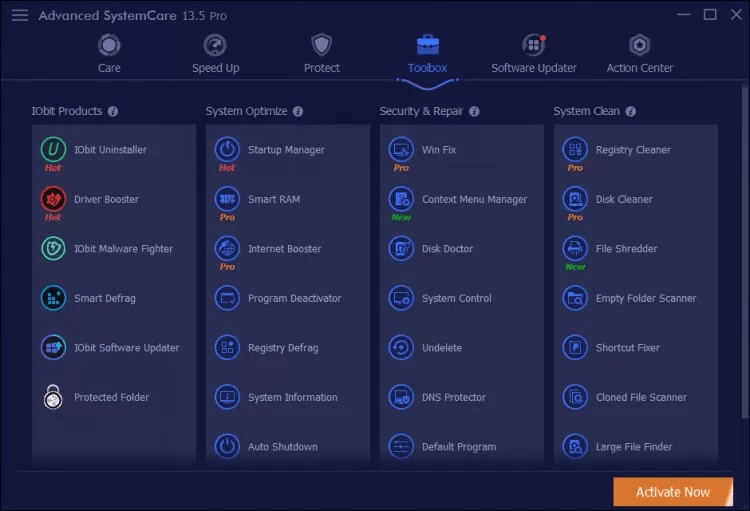This screenshot has height=511, width=750.
Task: Open the Large File Finder icon
Action: tap(575, 446)
